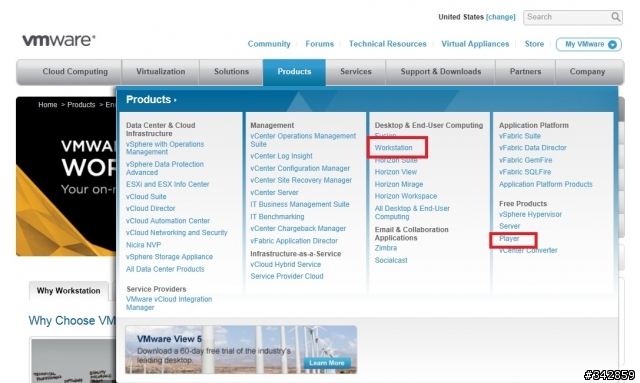The image size is (640, 383).
Task: Open Horizon View link
Action: 396,172
